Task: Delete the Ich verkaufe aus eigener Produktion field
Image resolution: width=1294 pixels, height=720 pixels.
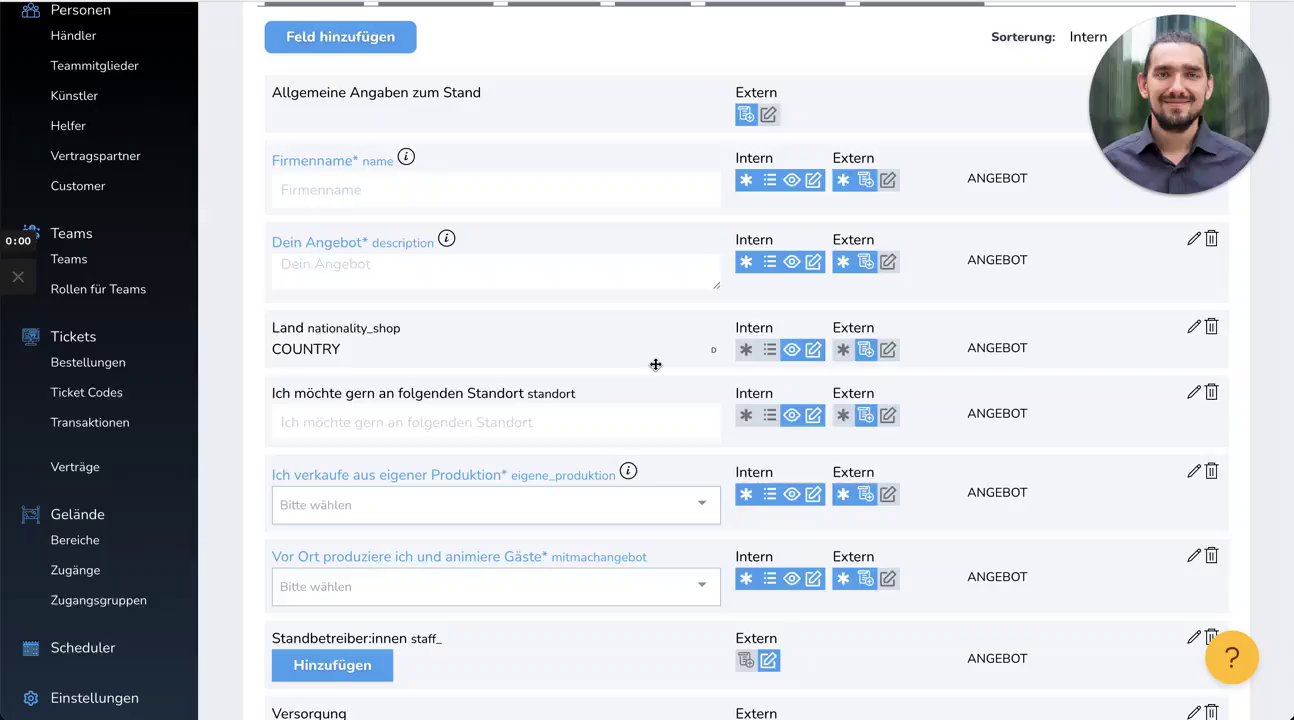Action: click(1211, 471)
